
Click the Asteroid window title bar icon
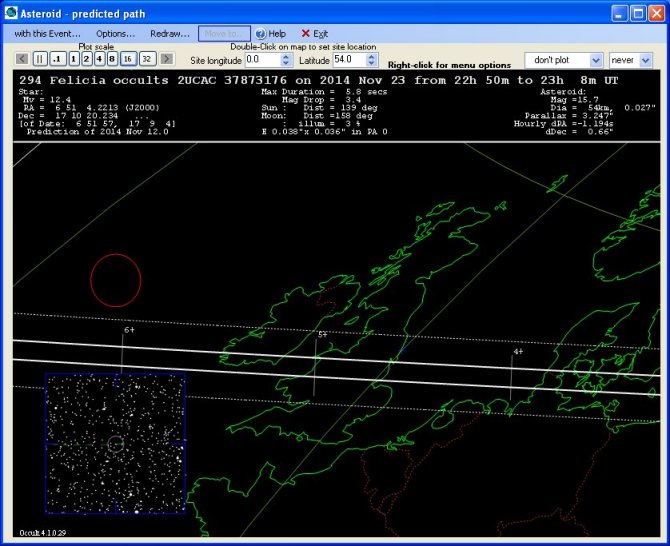(x=11, y=12)
